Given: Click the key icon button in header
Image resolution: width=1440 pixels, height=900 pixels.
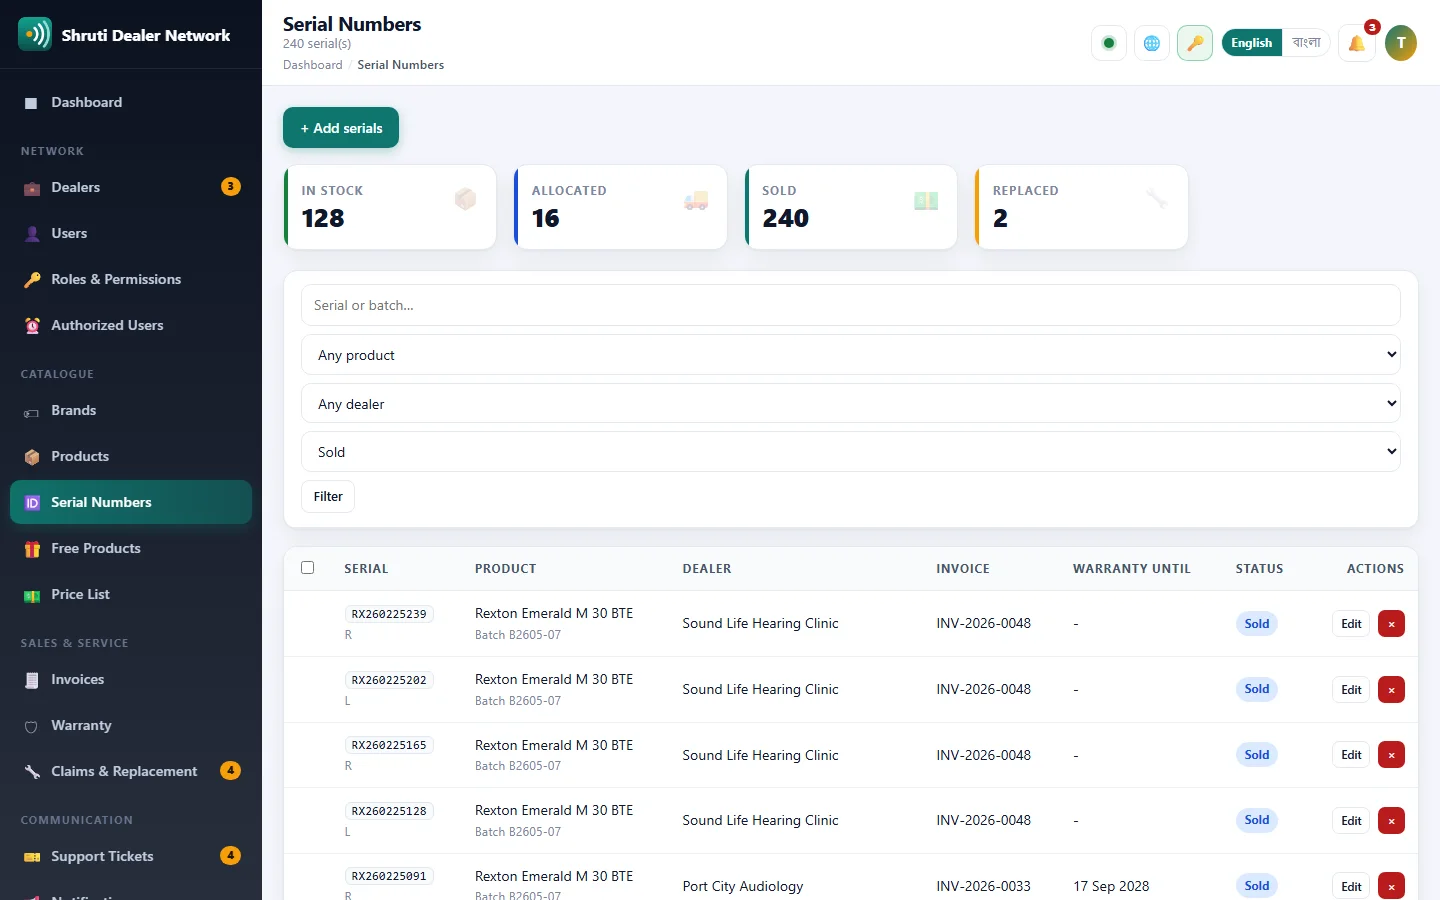Looking at the screenshot, I should pyautogui.click(x=1195, y=43).
